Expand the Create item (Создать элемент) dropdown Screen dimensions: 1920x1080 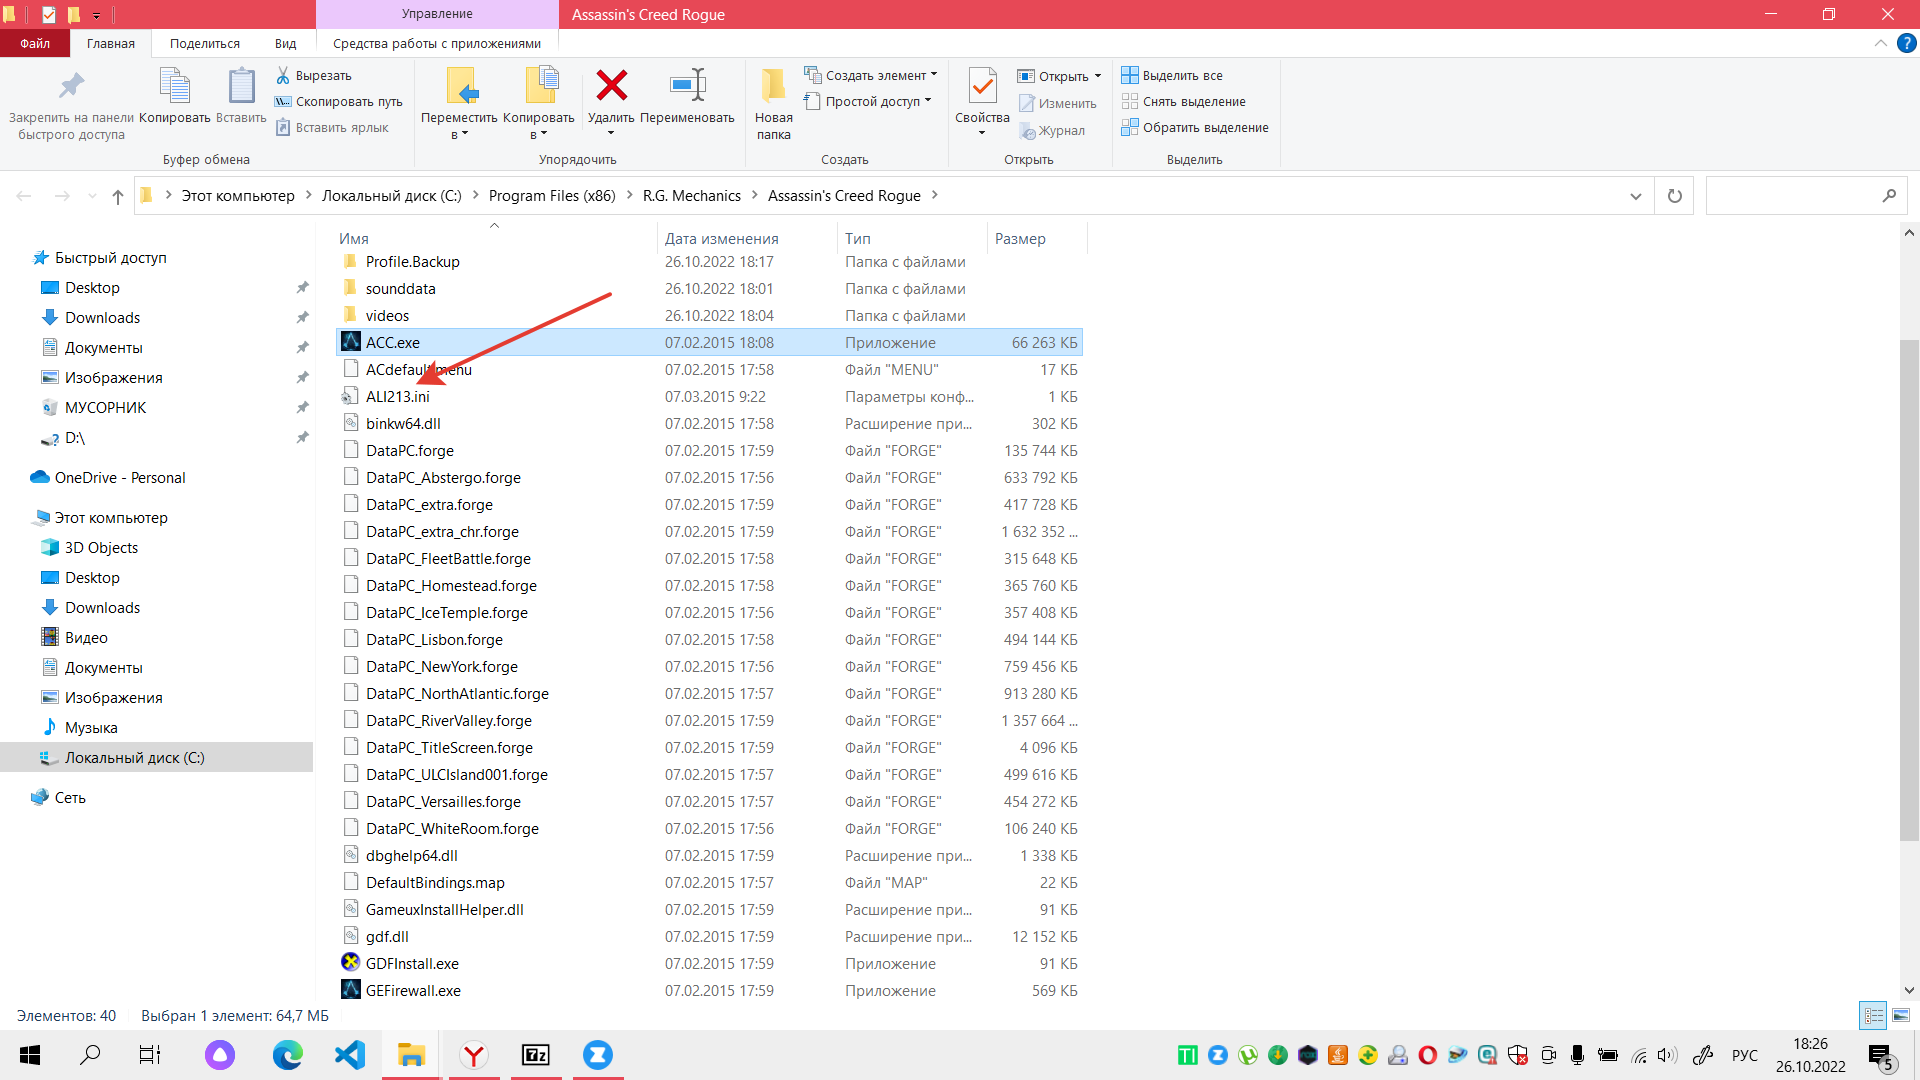click(x=934, y=75)
